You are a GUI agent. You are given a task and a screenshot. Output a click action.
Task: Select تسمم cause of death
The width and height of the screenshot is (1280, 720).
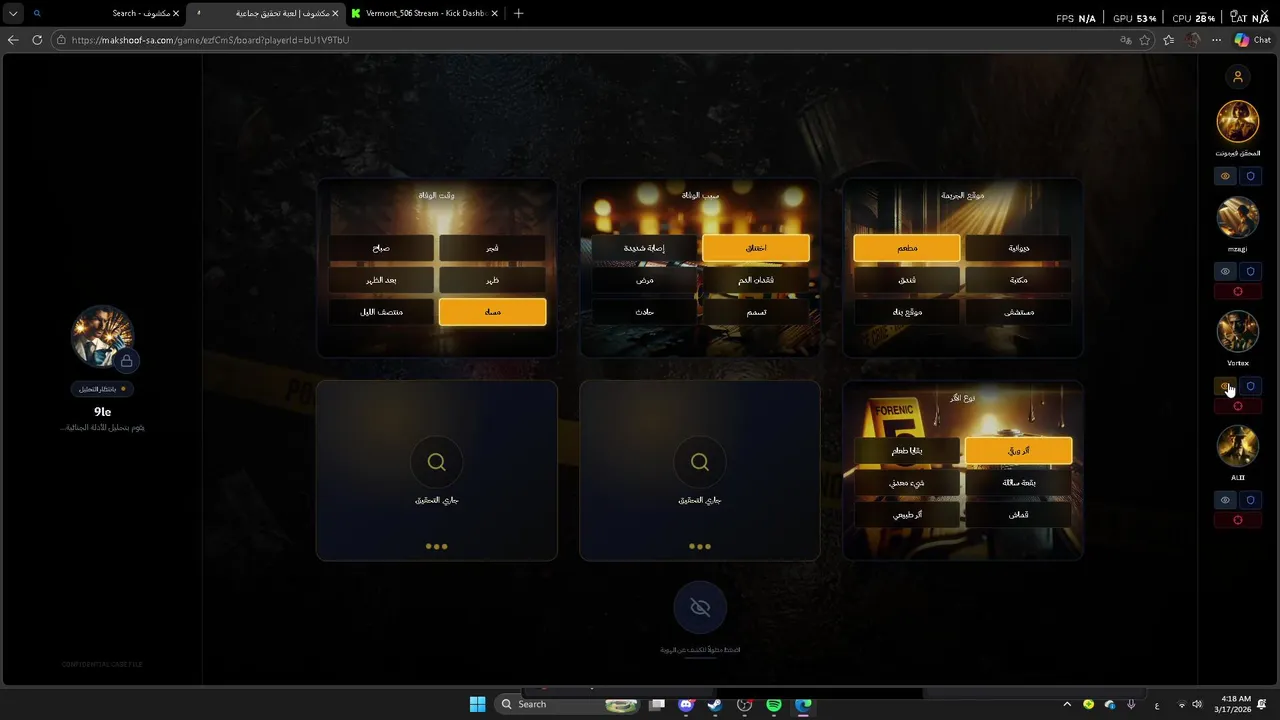[x=756, y=312]
